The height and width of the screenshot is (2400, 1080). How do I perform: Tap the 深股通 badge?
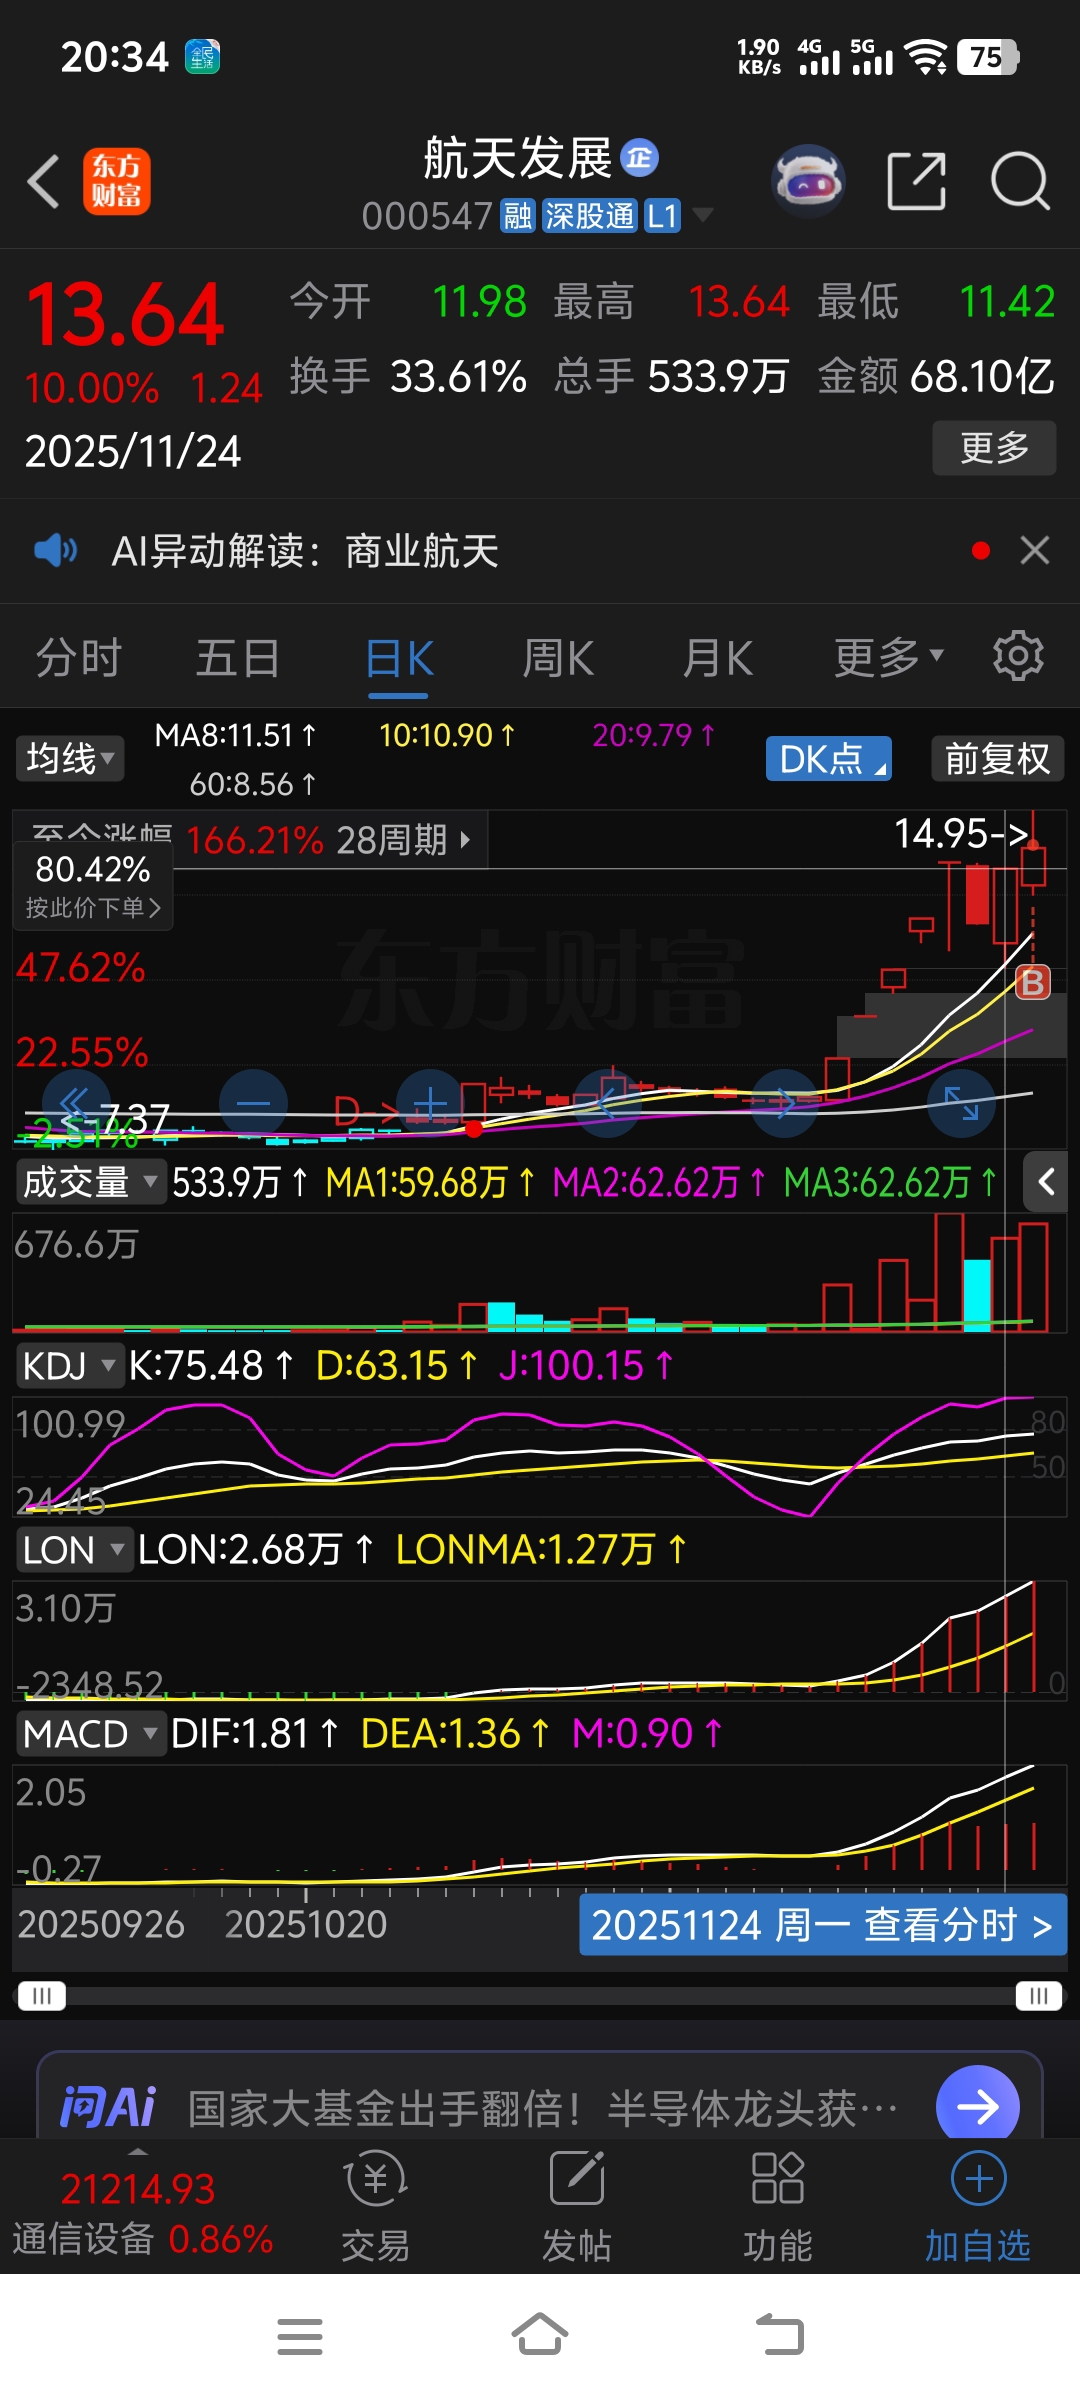(589, 216)
